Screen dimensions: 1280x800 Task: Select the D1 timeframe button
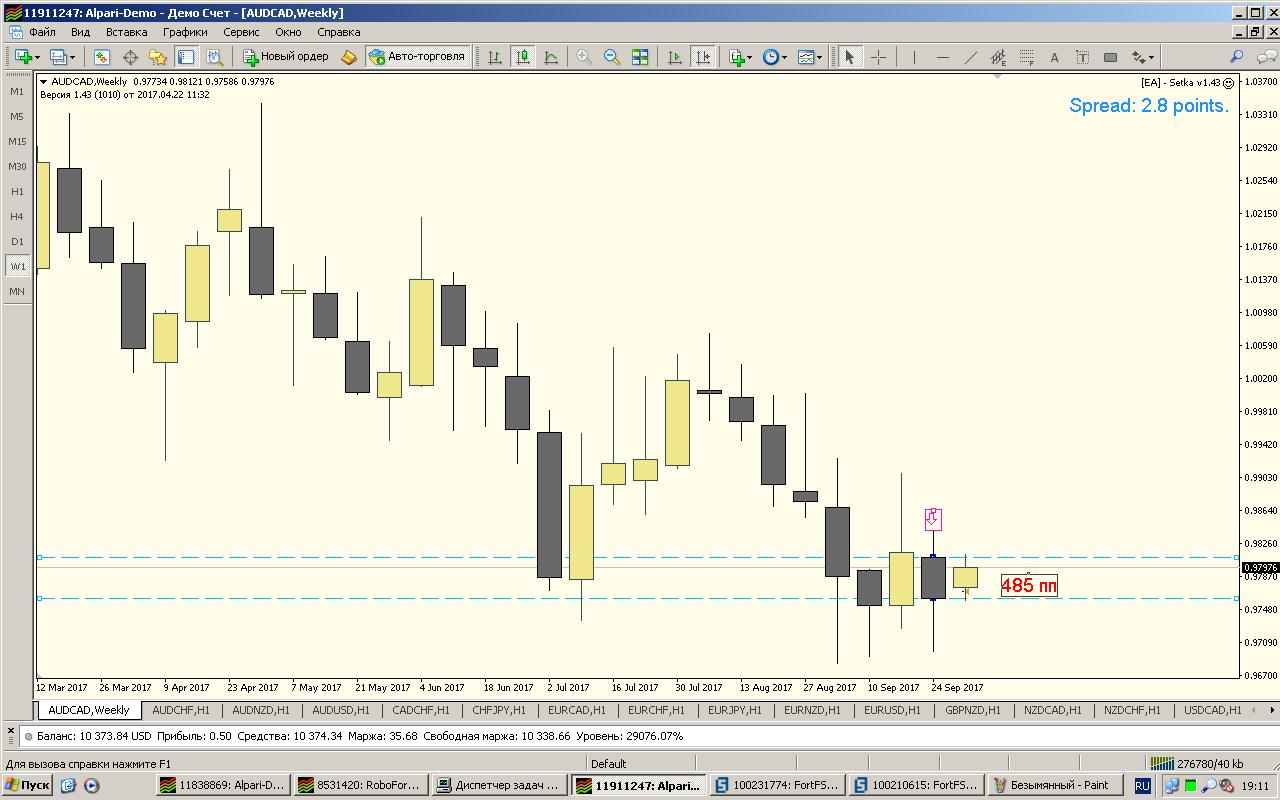(x=17, y=242)
